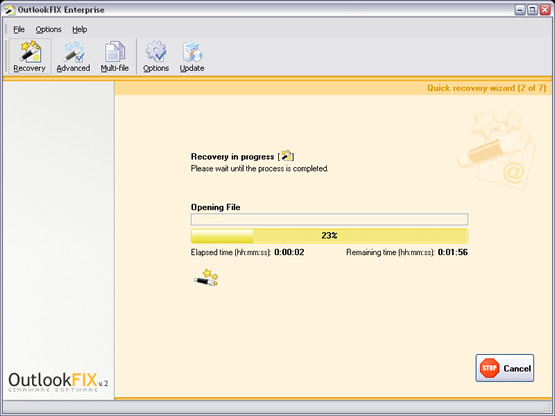This screenshot has width=555, height=416.
Task: Launch the Update toolbar icon
Action: (192, 56)
